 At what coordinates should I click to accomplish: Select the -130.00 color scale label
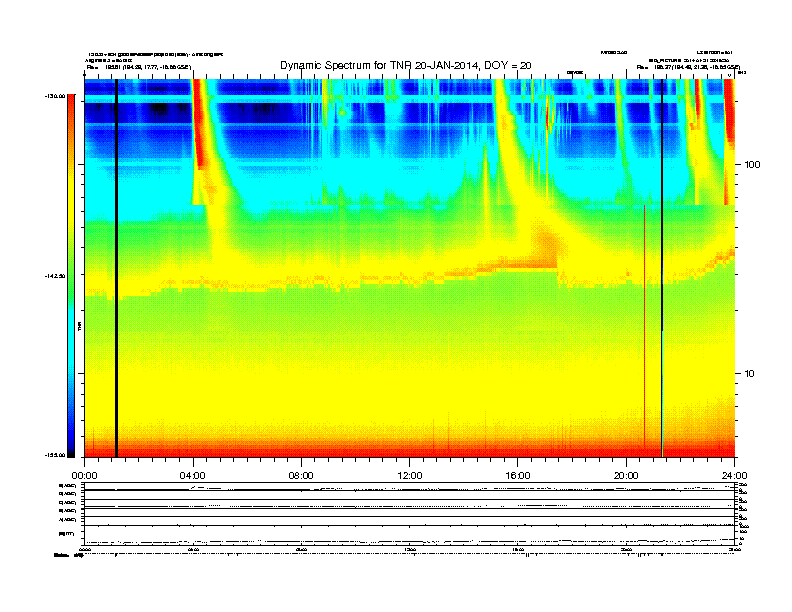click(x=55, y=95)
